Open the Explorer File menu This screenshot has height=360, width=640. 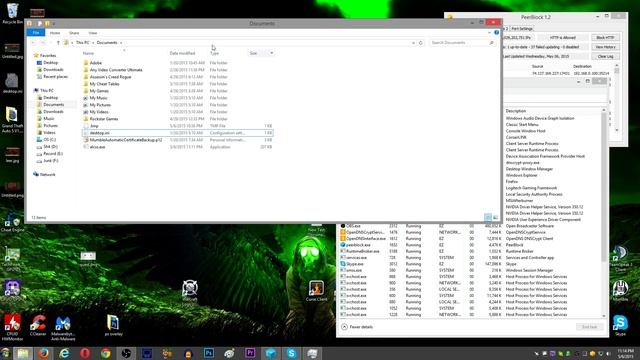coord(36,33)
